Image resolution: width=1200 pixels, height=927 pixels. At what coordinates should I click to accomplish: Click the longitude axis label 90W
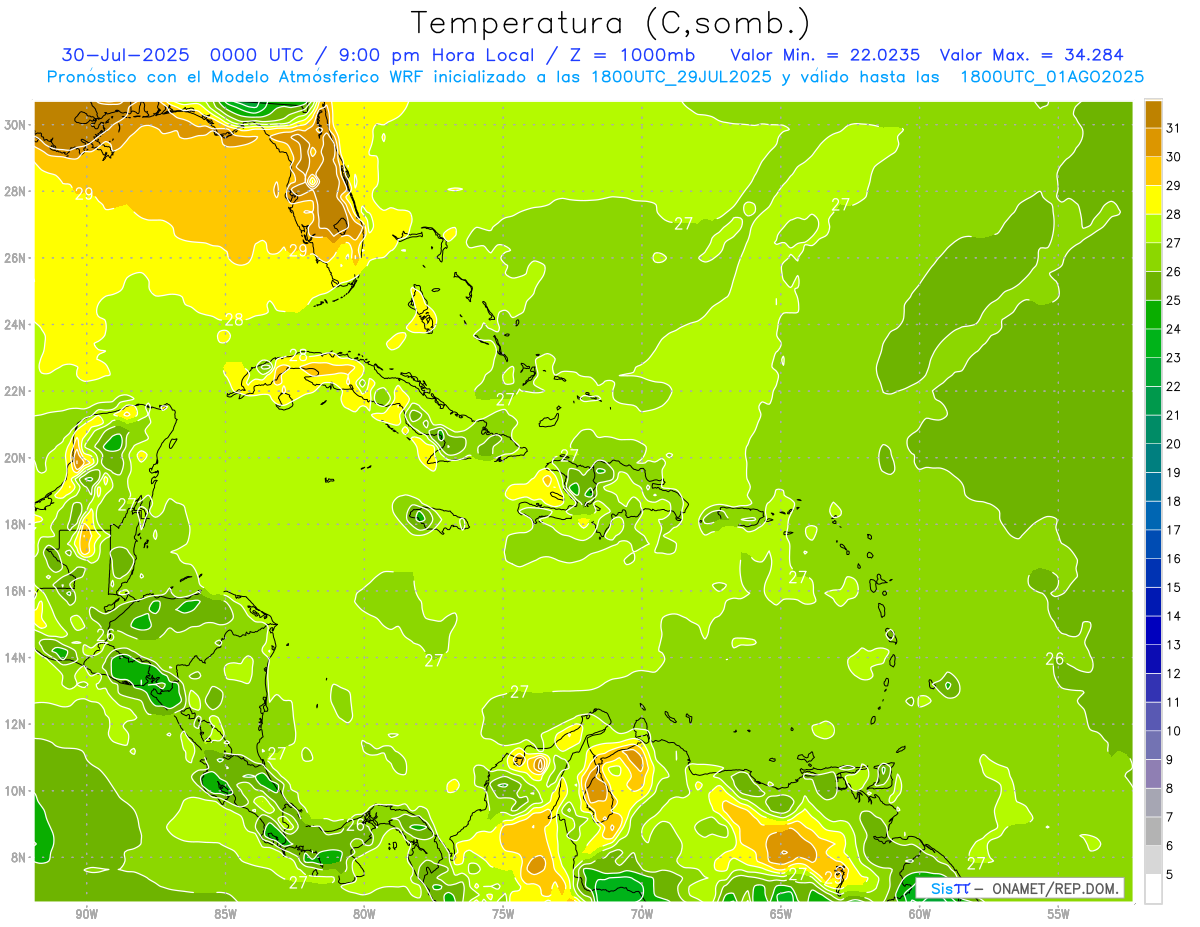point(87,914)
